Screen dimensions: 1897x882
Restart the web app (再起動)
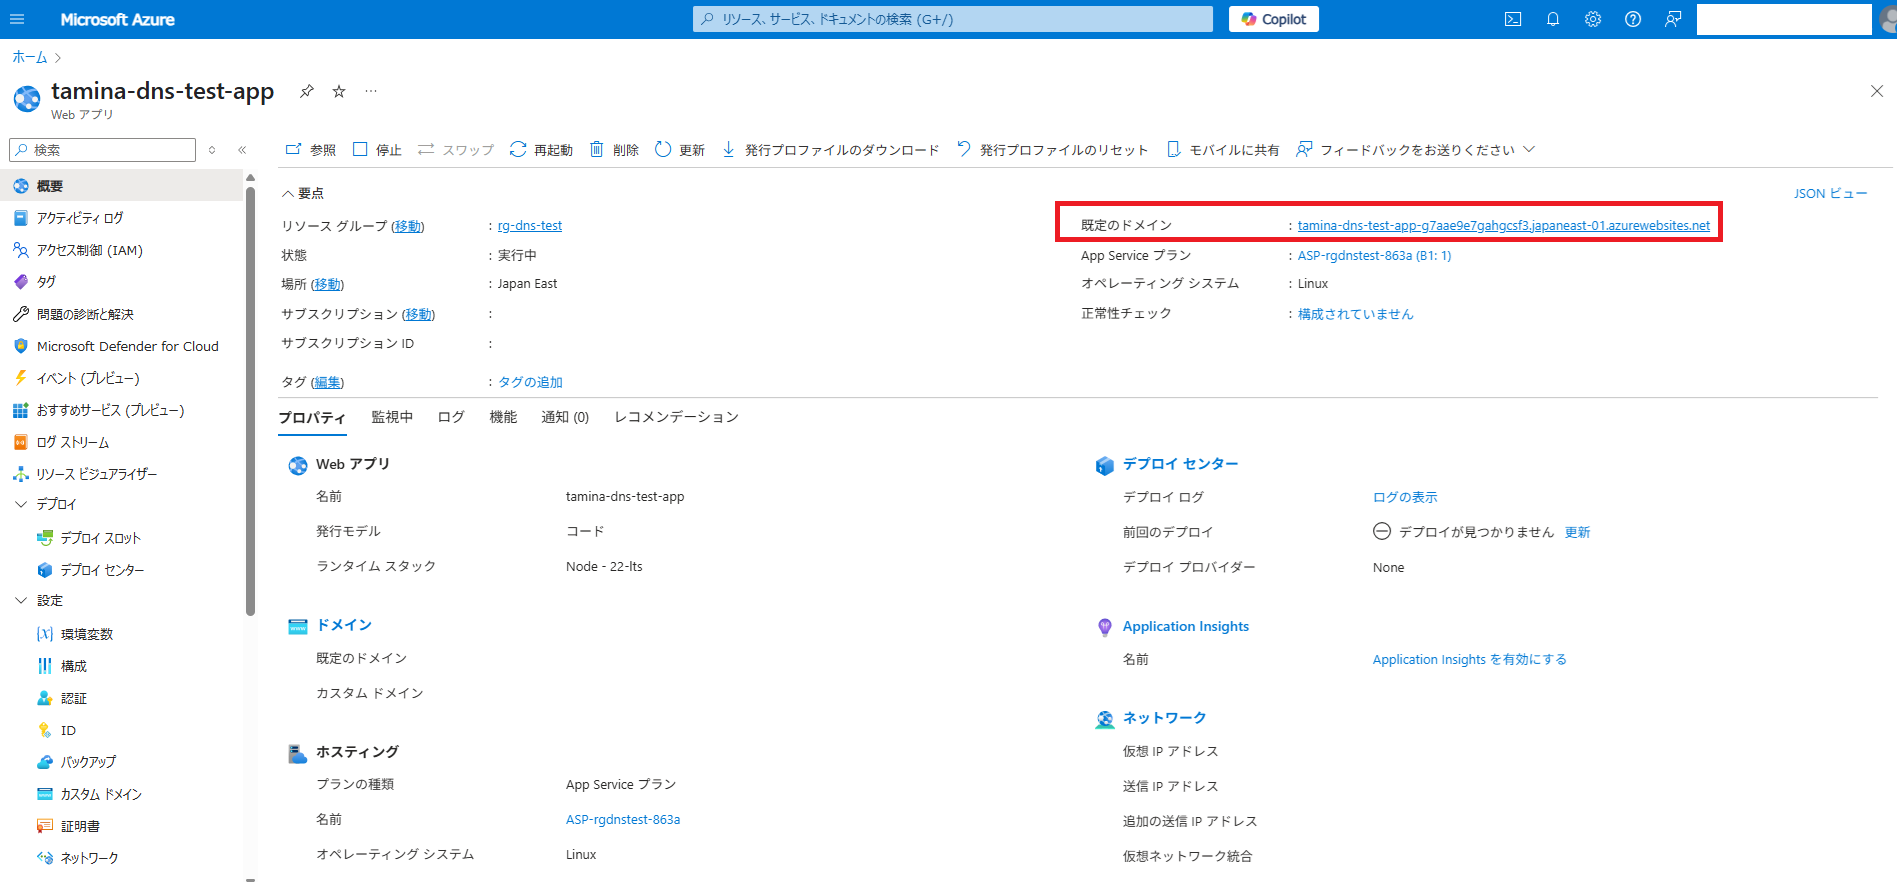[541, 150]
